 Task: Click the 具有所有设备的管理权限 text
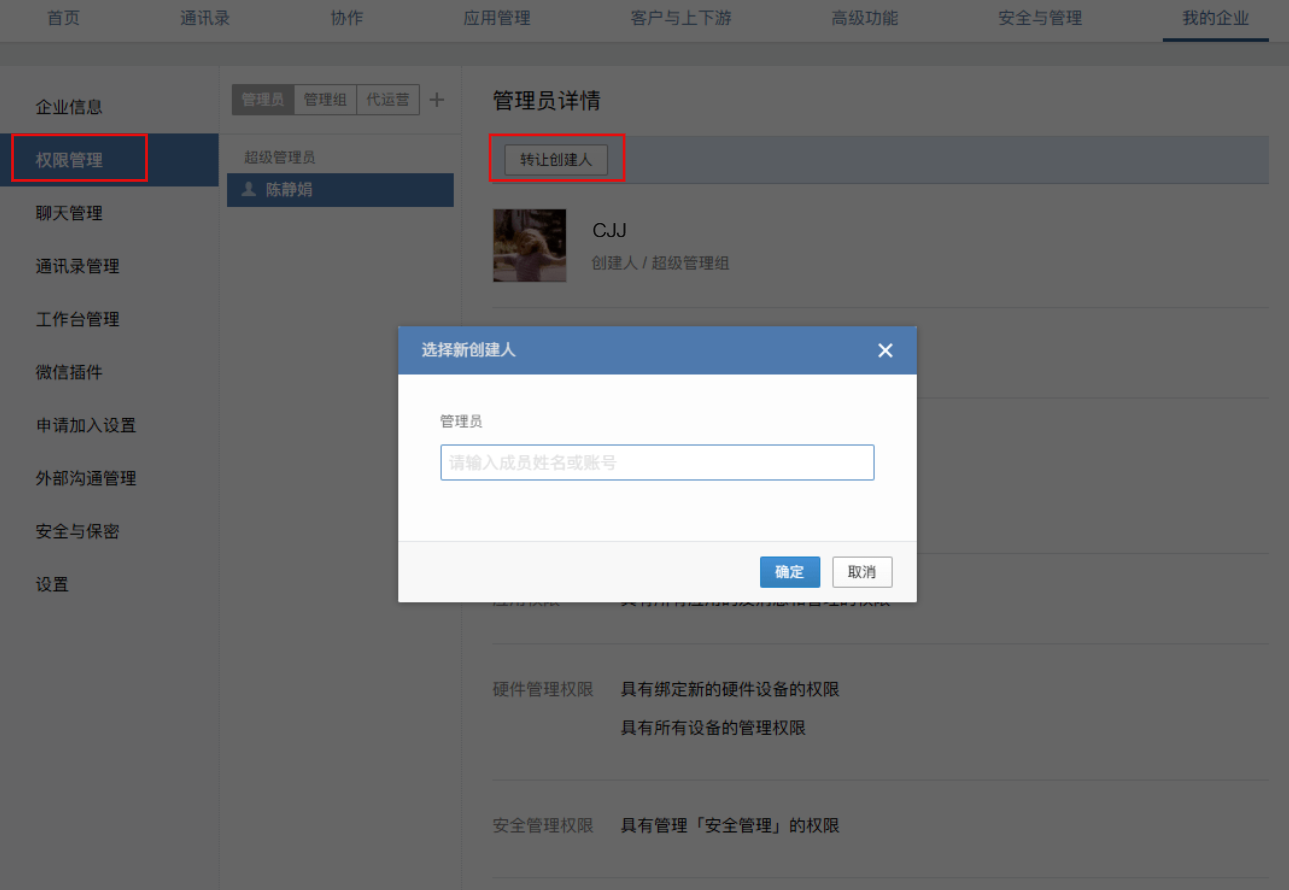click(x=713, y=728)
